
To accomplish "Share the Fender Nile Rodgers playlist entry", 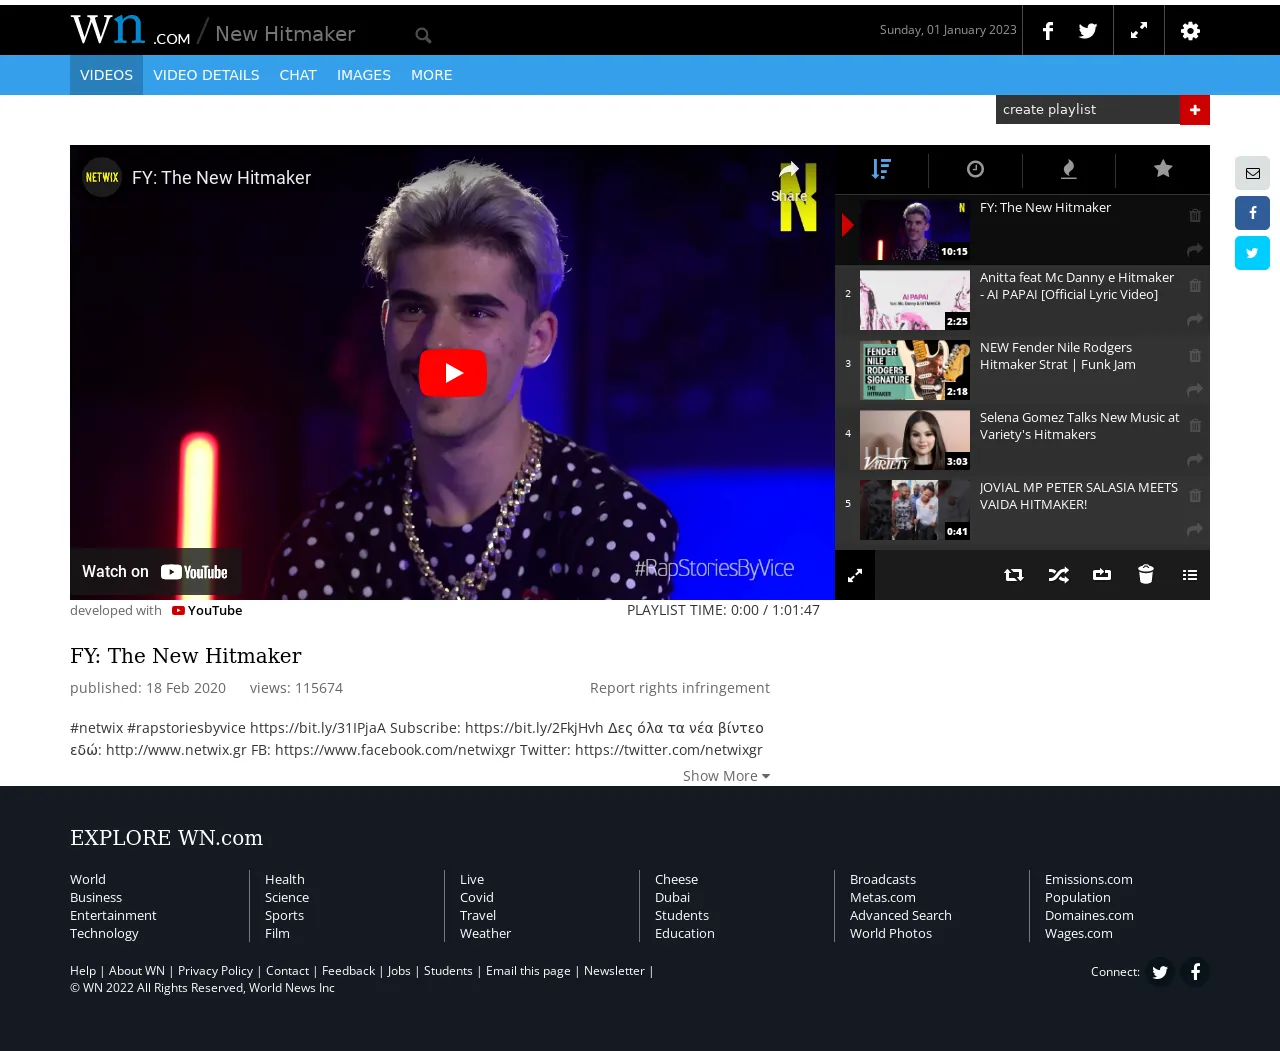I will pos(1194,390).
